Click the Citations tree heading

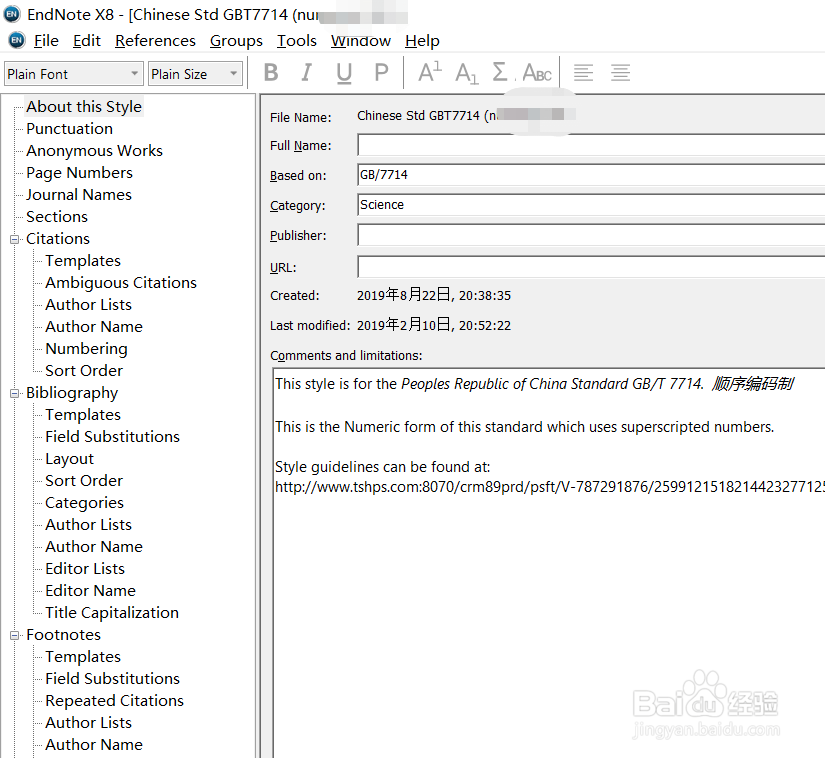pos(58,239)
